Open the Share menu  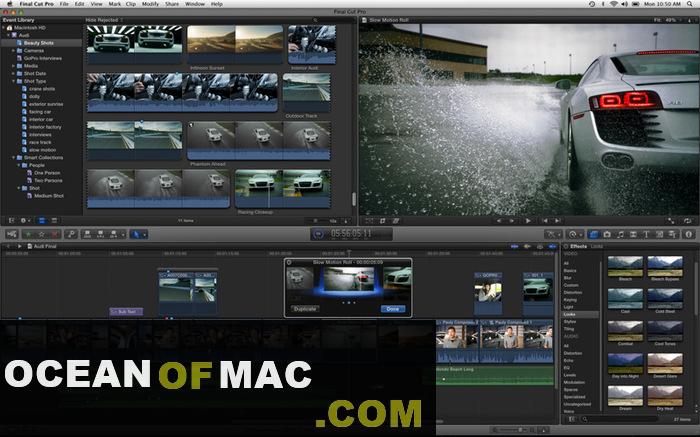pyautogui.click(x=172, y=4)
